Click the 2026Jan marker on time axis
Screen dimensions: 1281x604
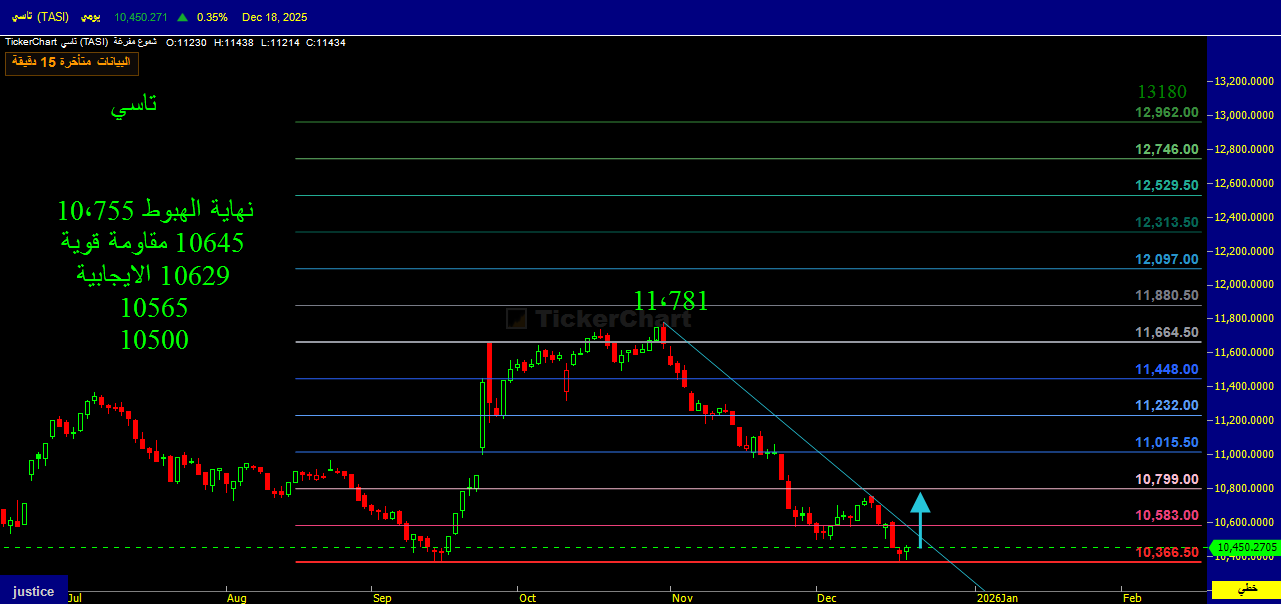[997, 598]
